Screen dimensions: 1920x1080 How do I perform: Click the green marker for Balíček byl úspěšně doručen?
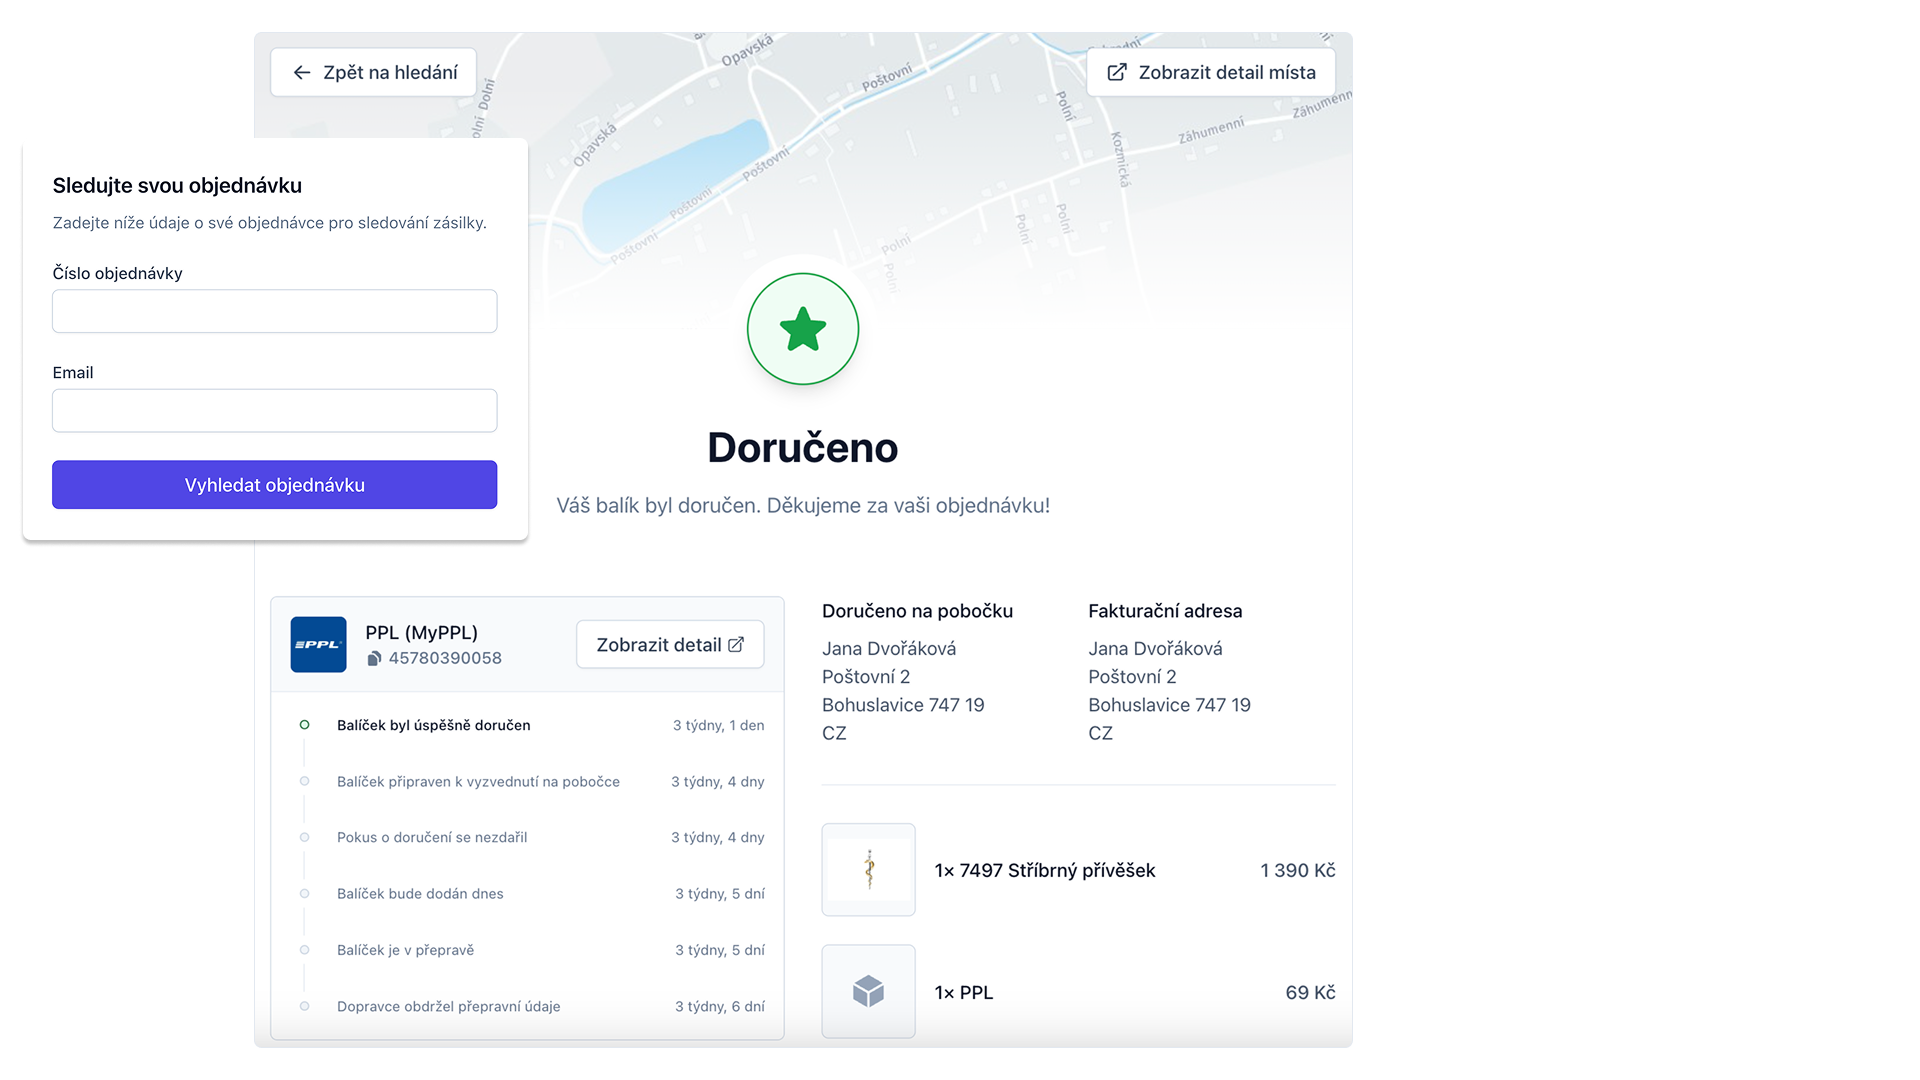pos(304,725)
